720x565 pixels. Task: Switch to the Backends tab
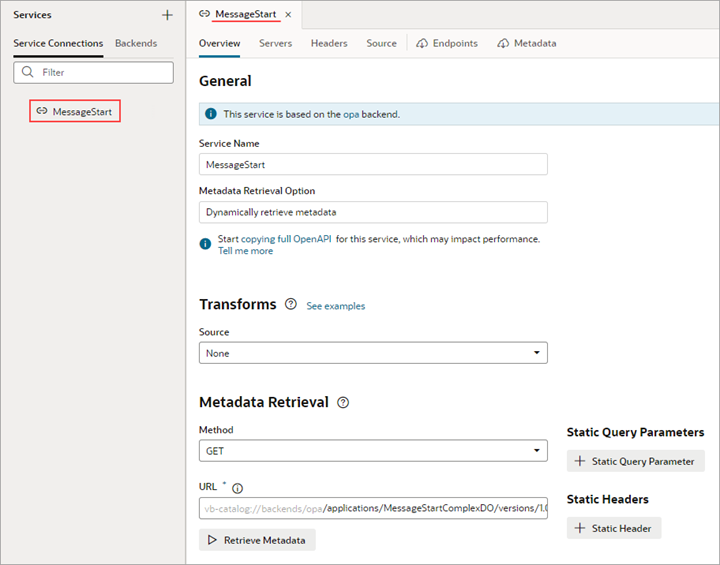(x=136, y=43)
